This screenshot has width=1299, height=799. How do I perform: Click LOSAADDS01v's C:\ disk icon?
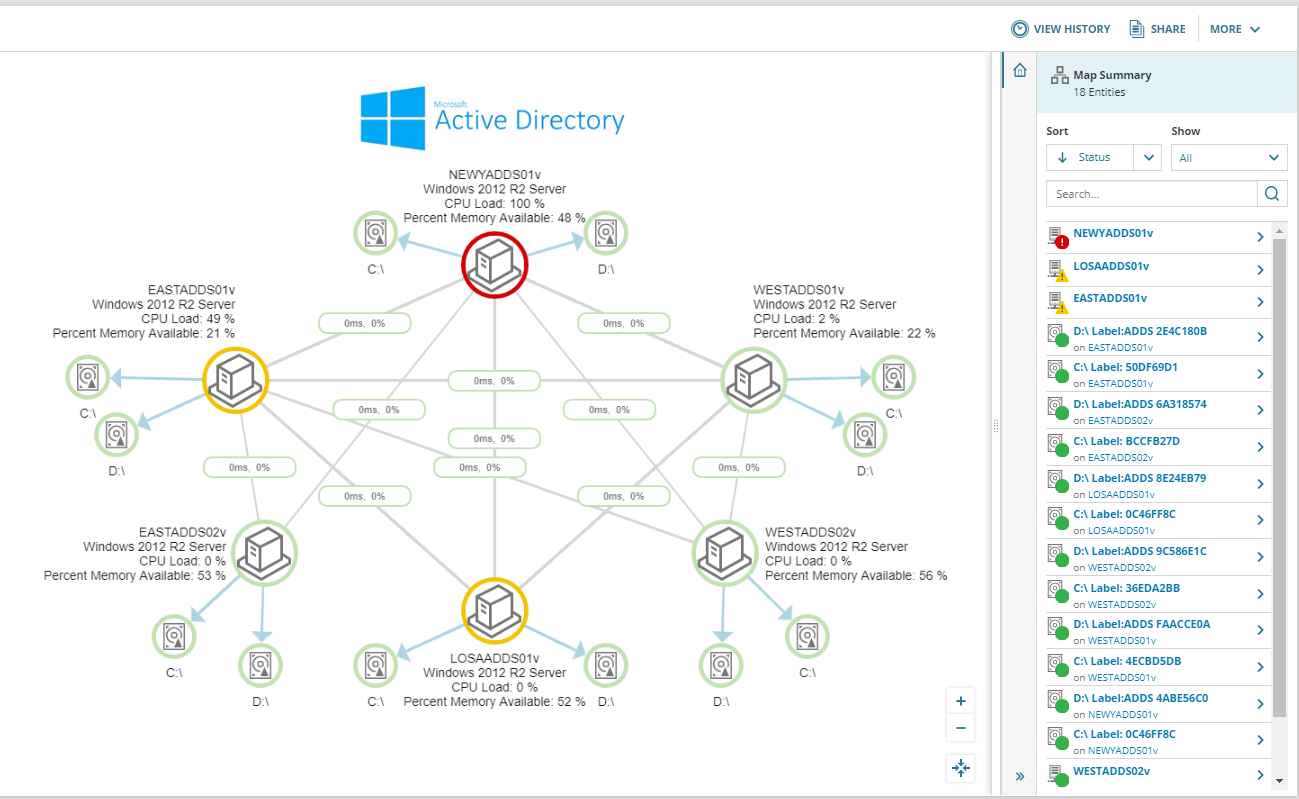pos(376,665)
